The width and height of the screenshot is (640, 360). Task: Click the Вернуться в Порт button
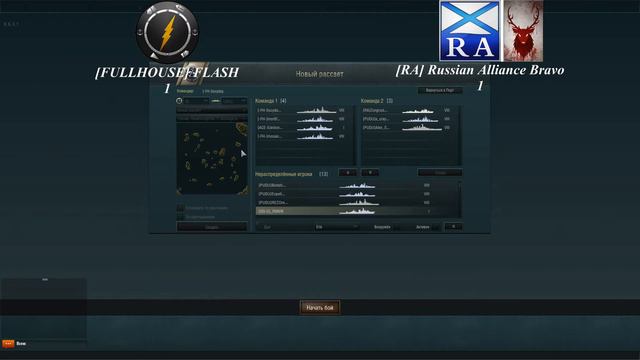440,90
